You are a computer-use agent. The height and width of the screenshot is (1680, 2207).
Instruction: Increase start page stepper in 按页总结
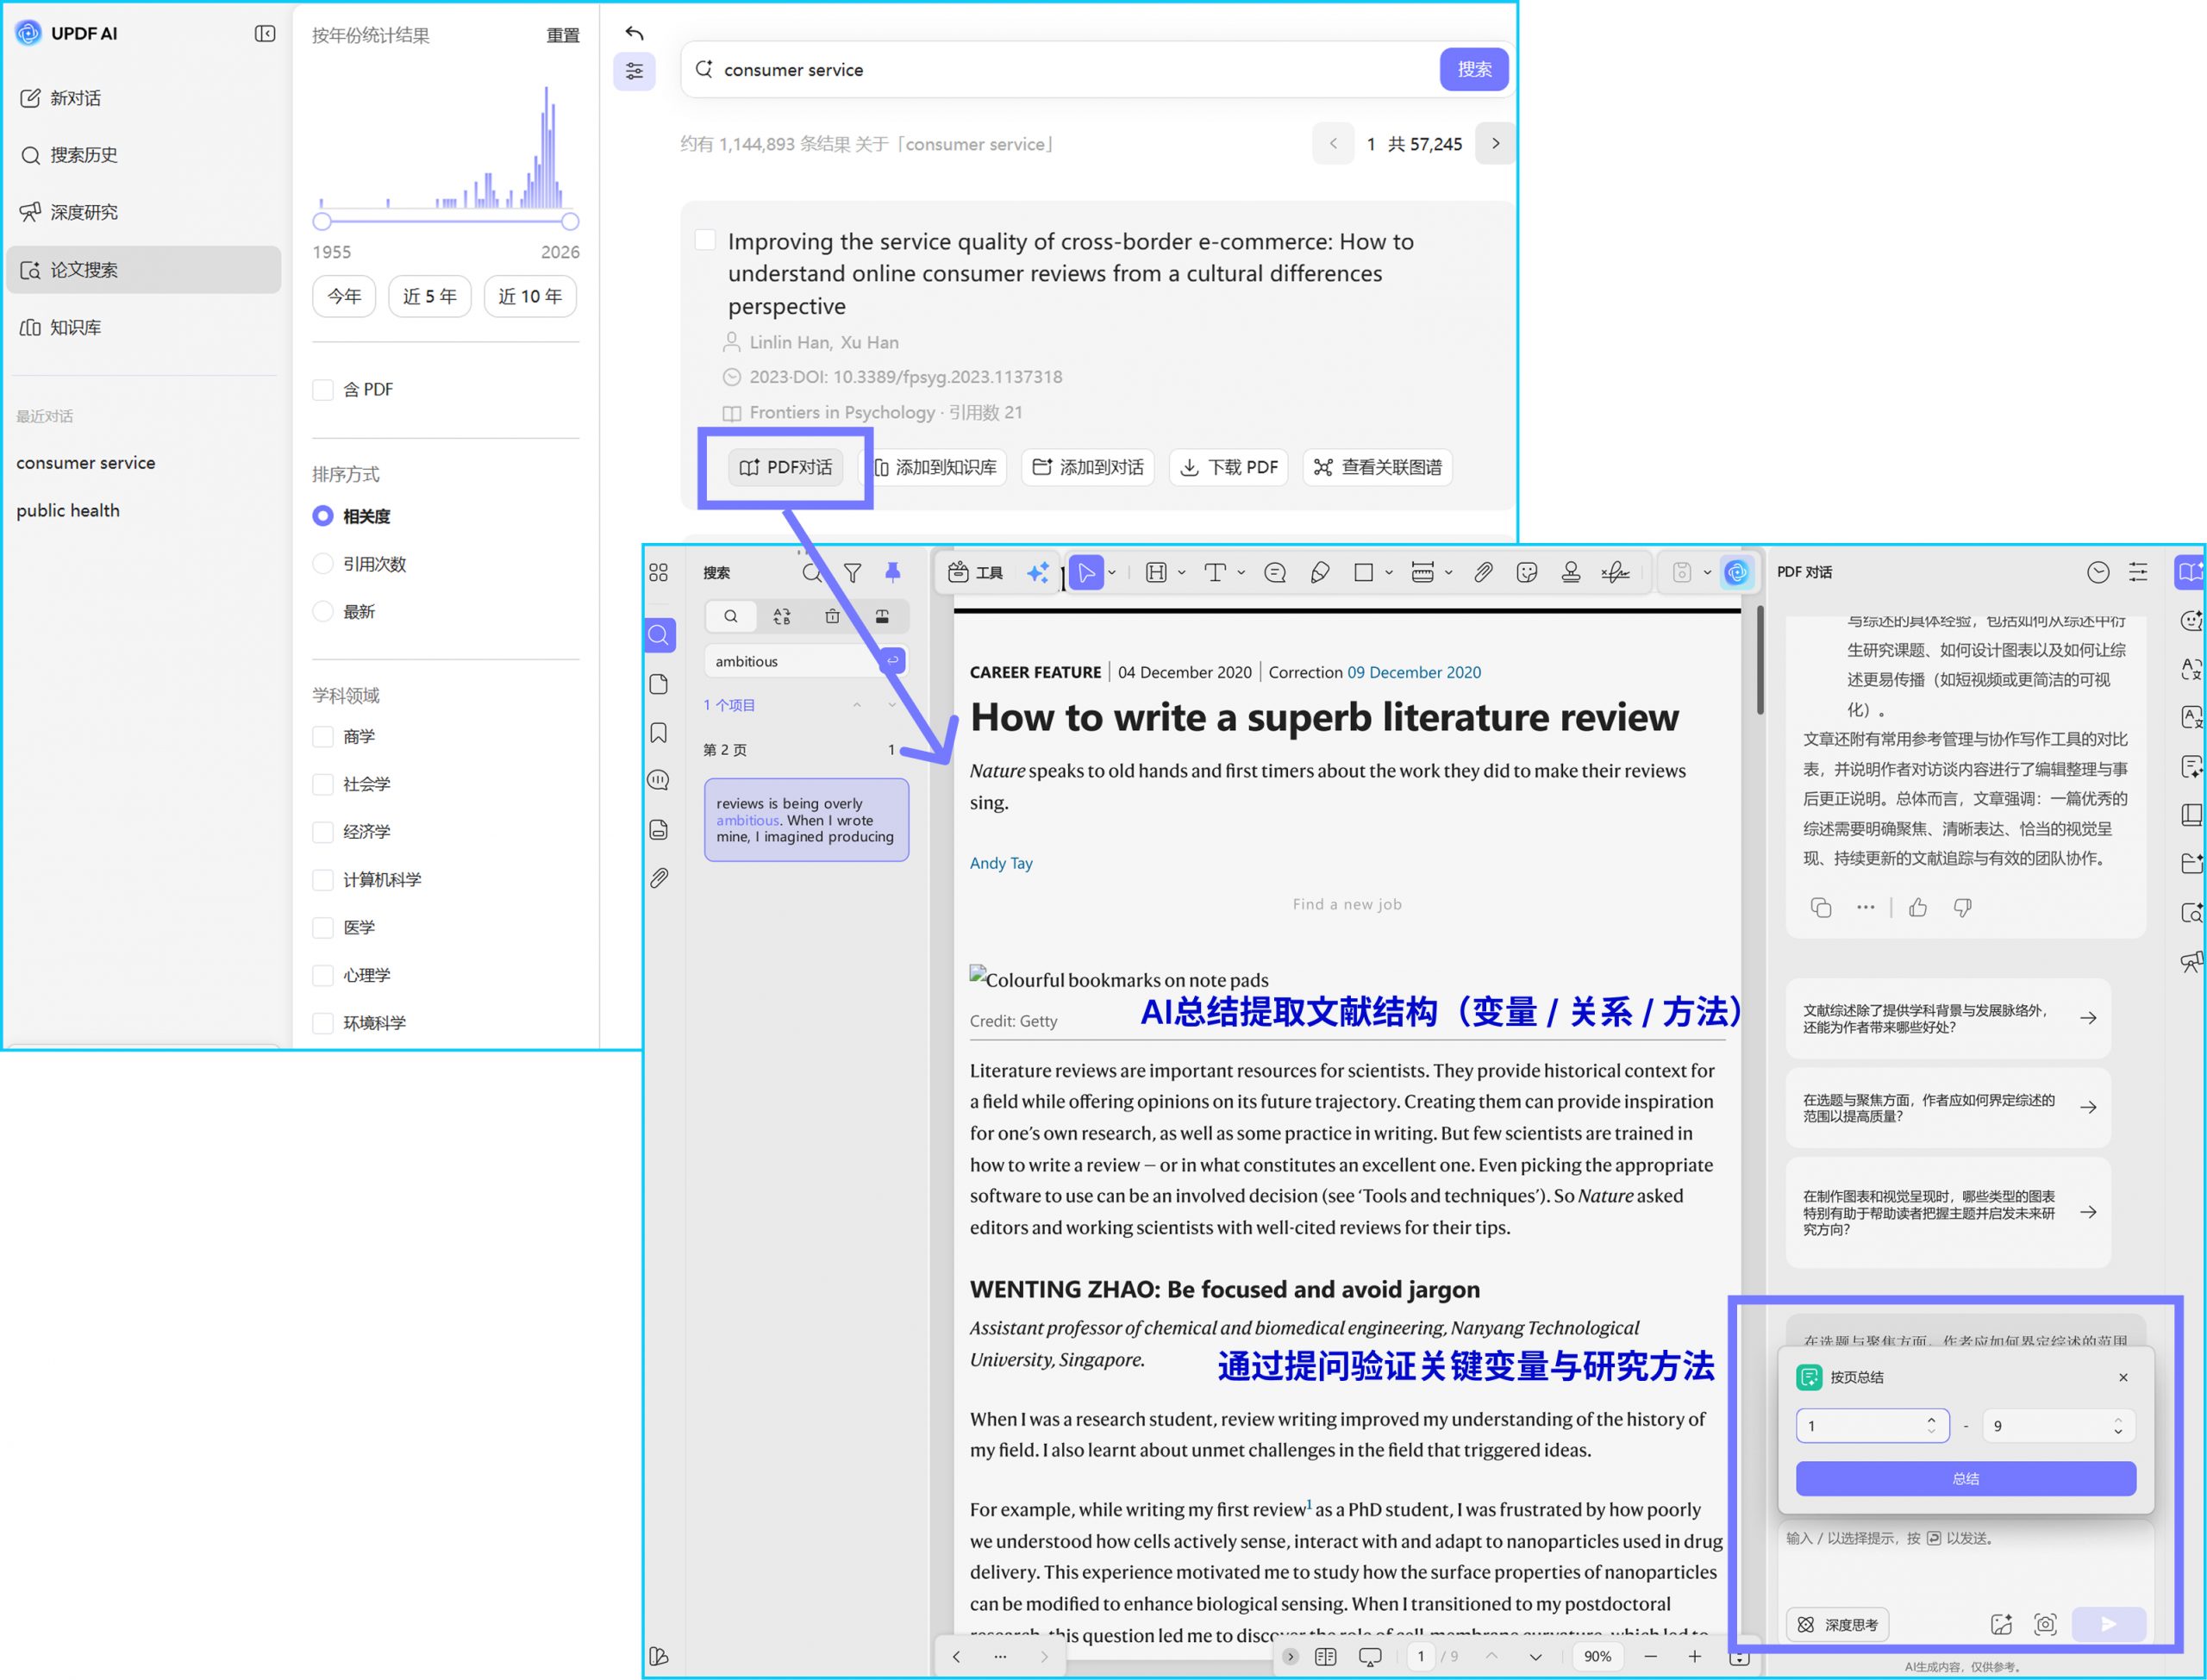tap(1931, 1420)
